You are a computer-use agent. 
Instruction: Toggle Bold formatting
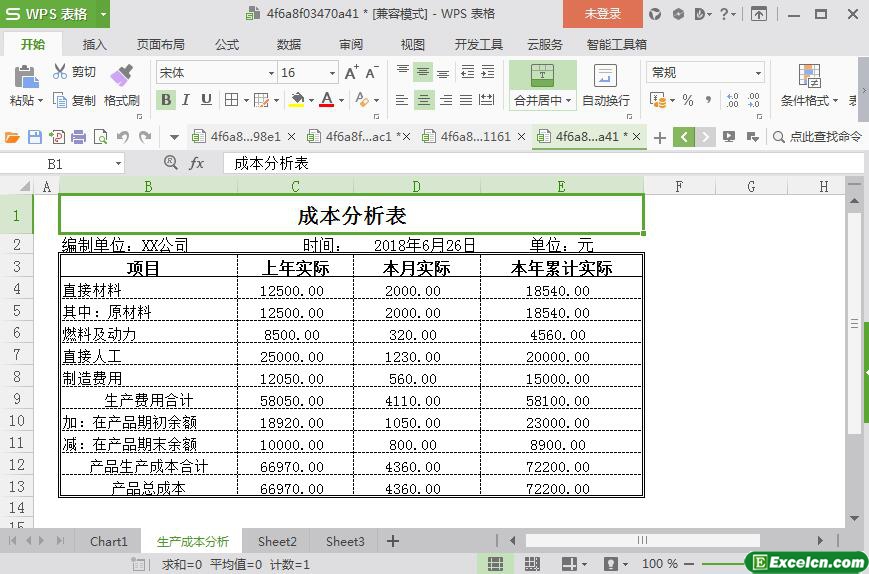[166, 100]
